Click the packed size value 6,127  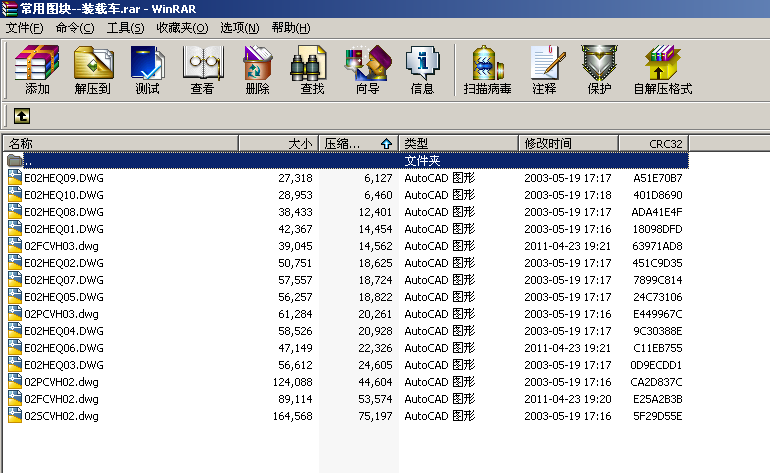(x=378, y=178)
